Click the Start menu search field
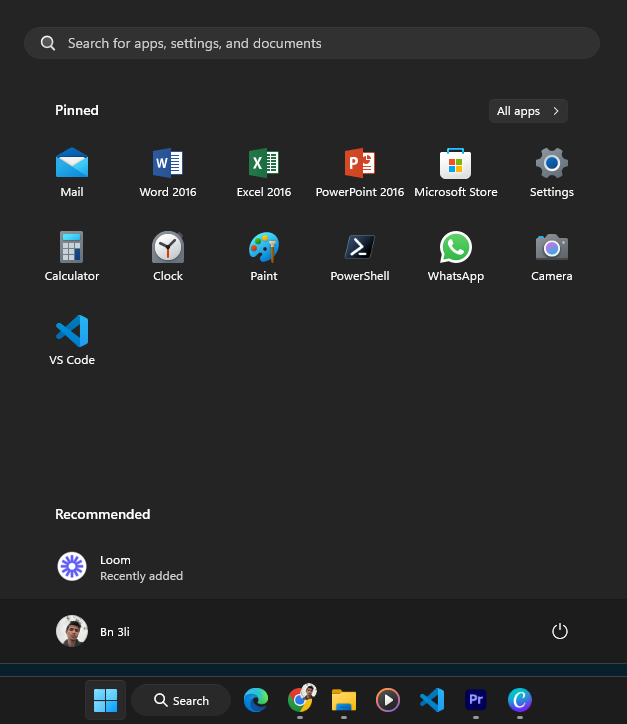This screenshot has width=627, height=724. pos(312,43)
